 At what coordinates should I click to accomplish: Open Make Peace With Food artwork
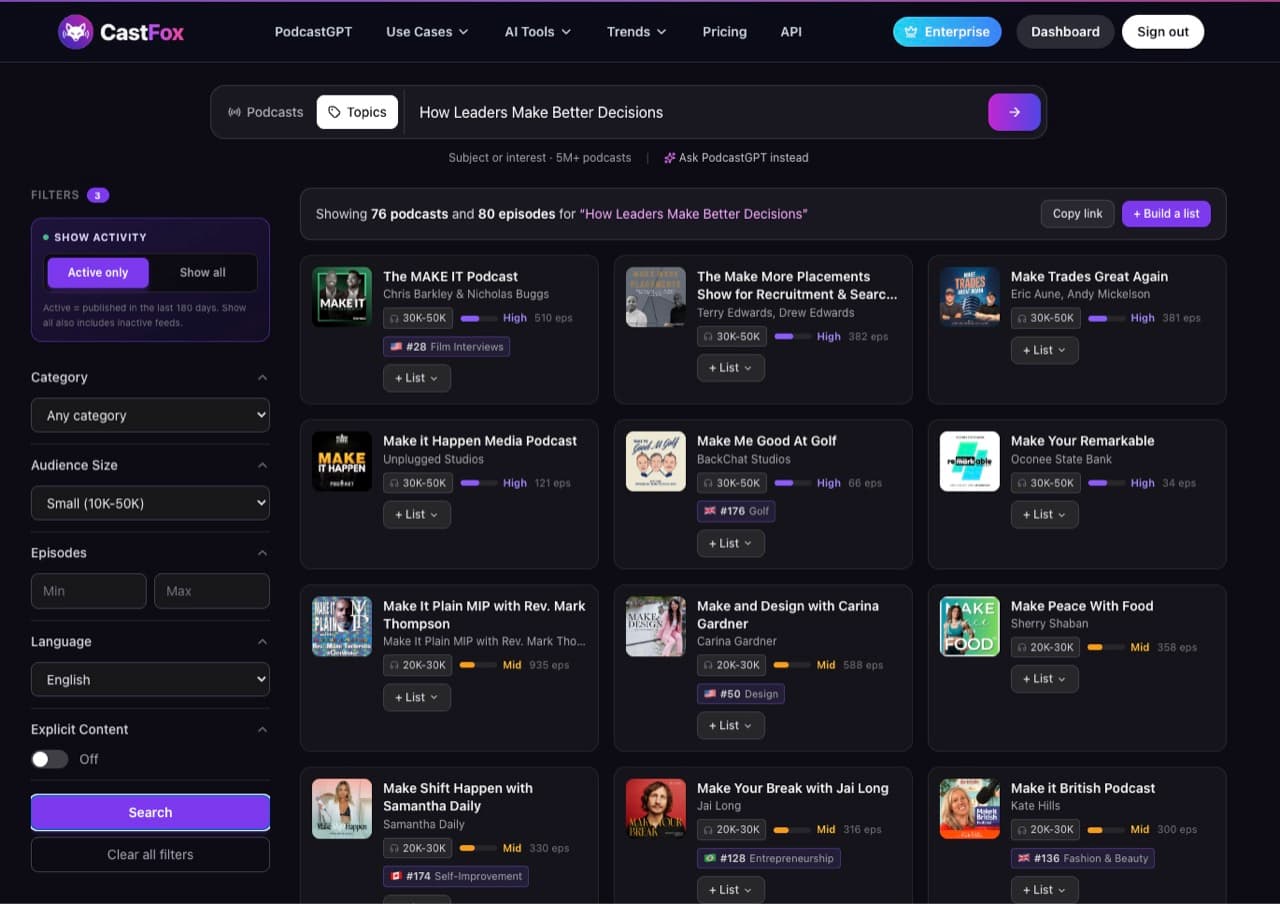tap(970, 626)
